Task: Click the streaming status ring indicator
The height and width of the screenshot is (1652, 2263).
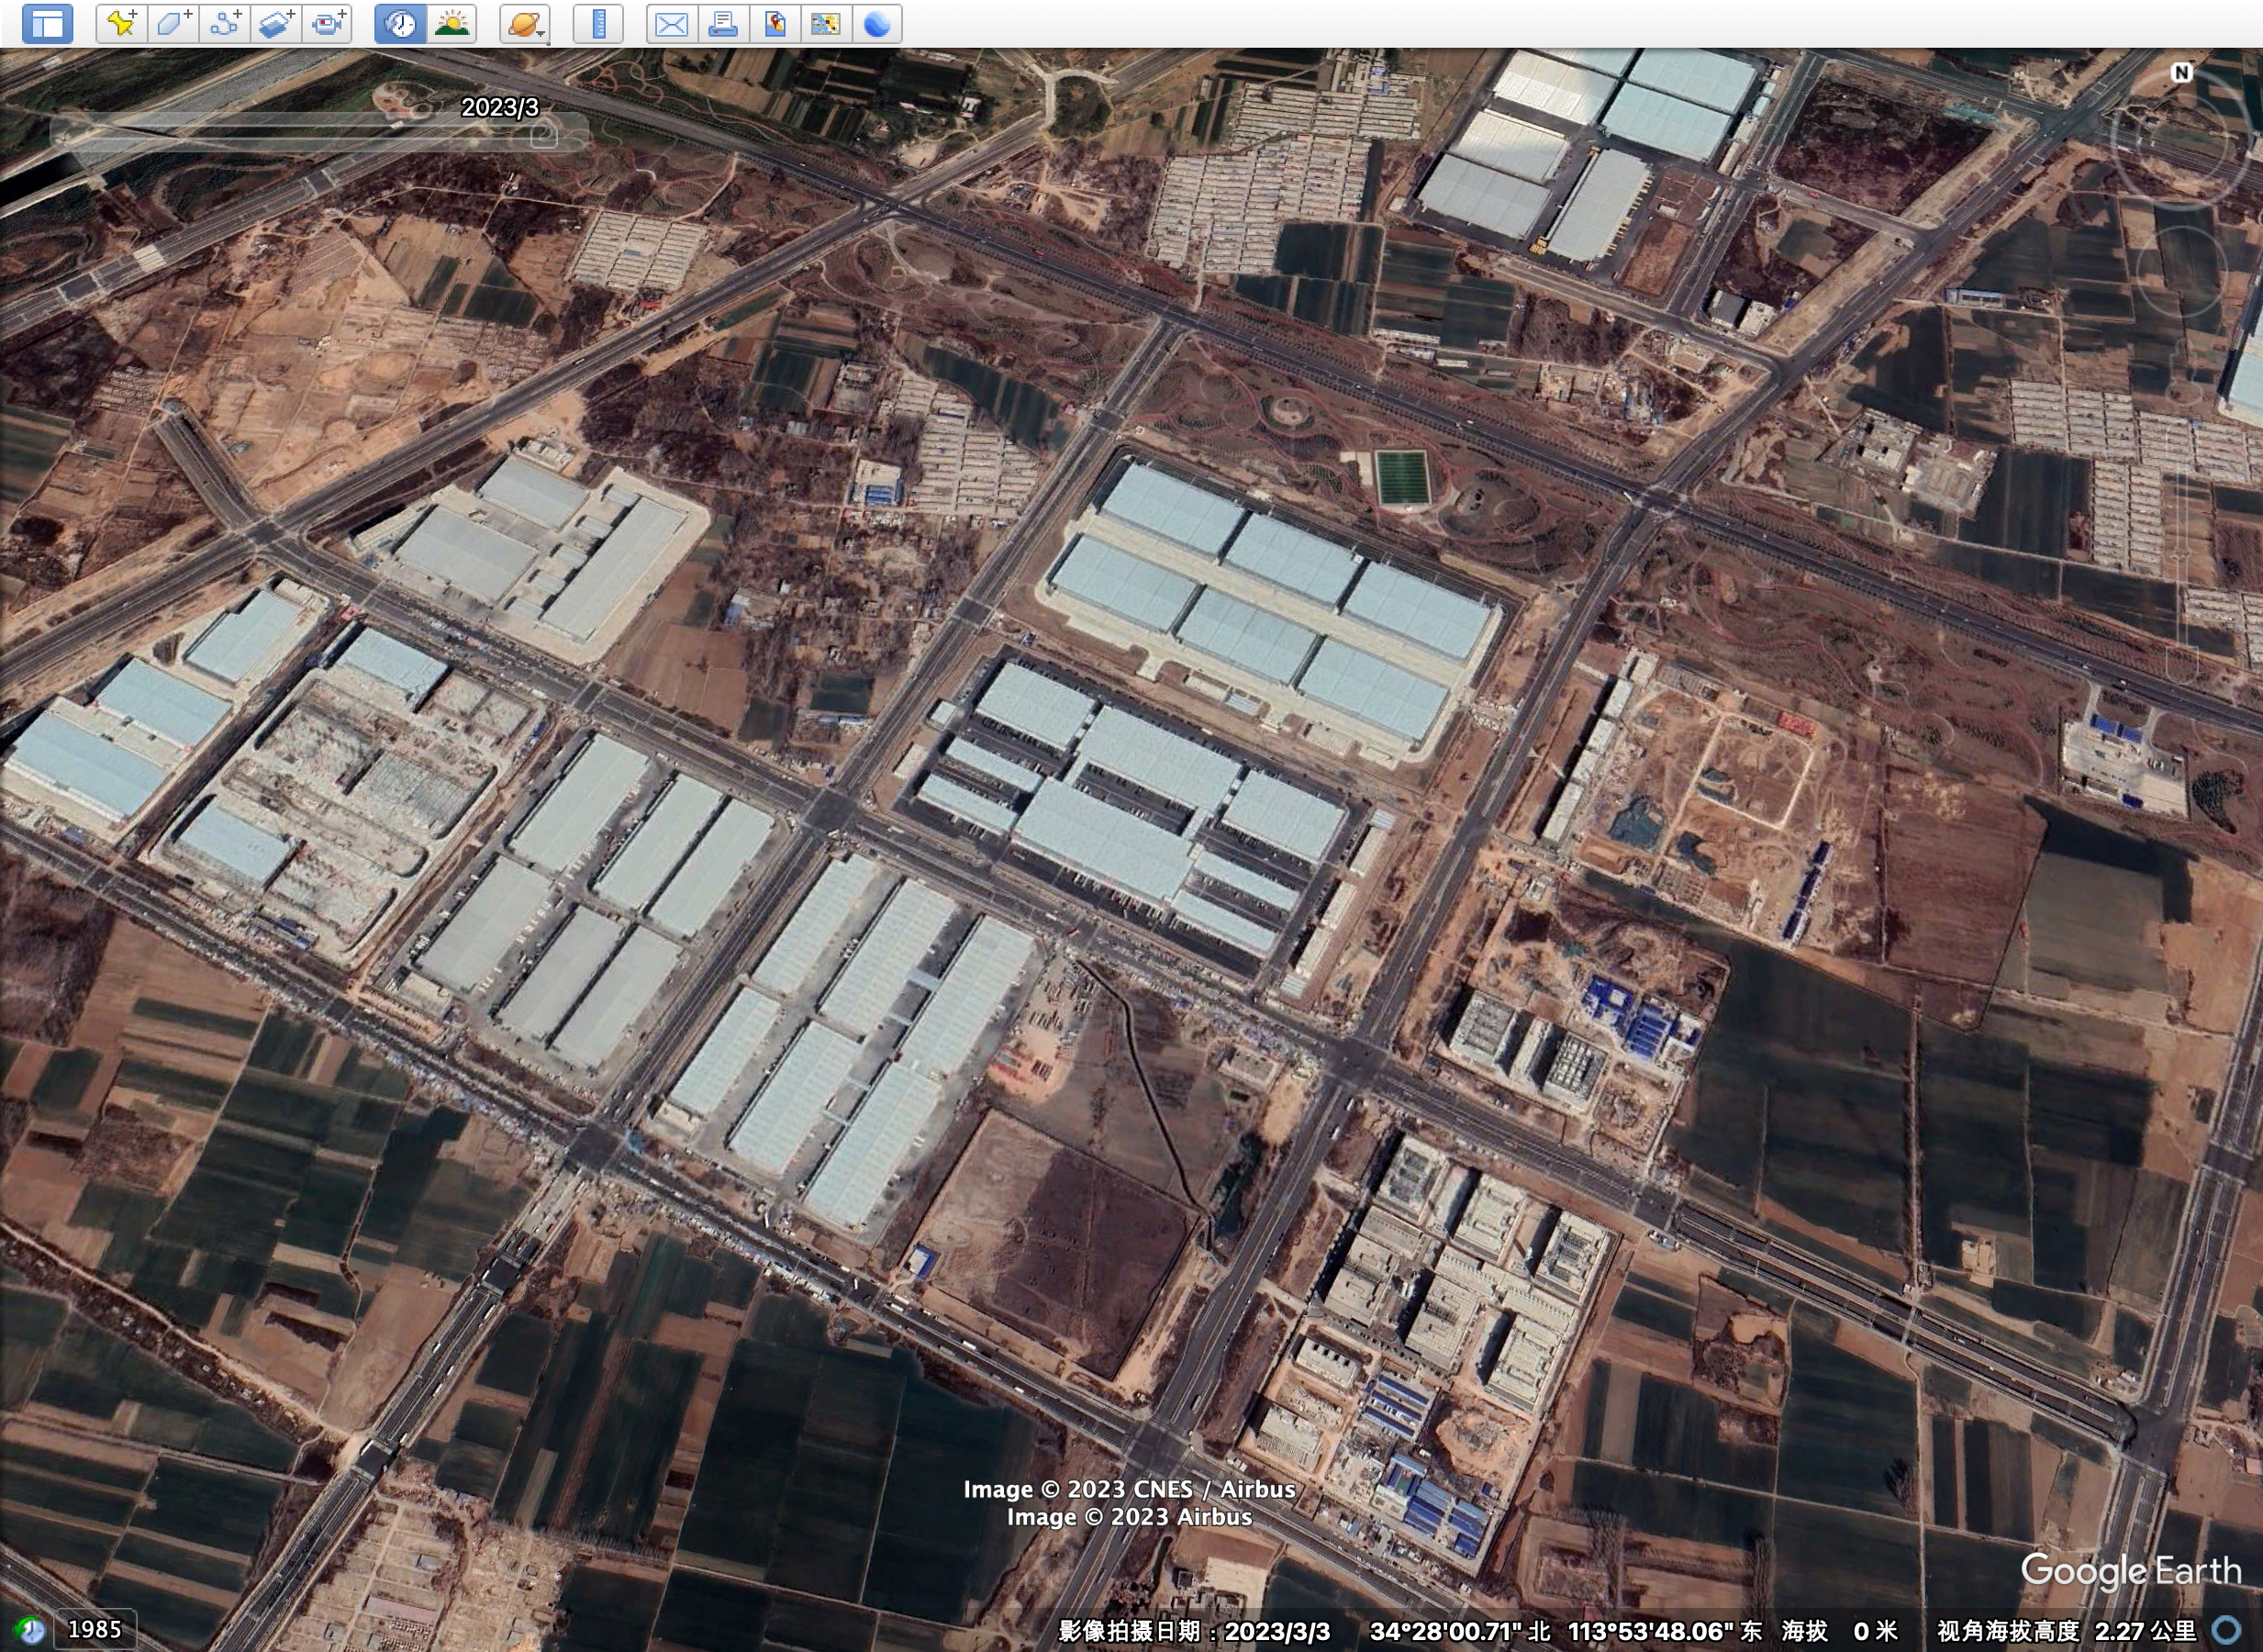Action: (x=2226, y=1631)
